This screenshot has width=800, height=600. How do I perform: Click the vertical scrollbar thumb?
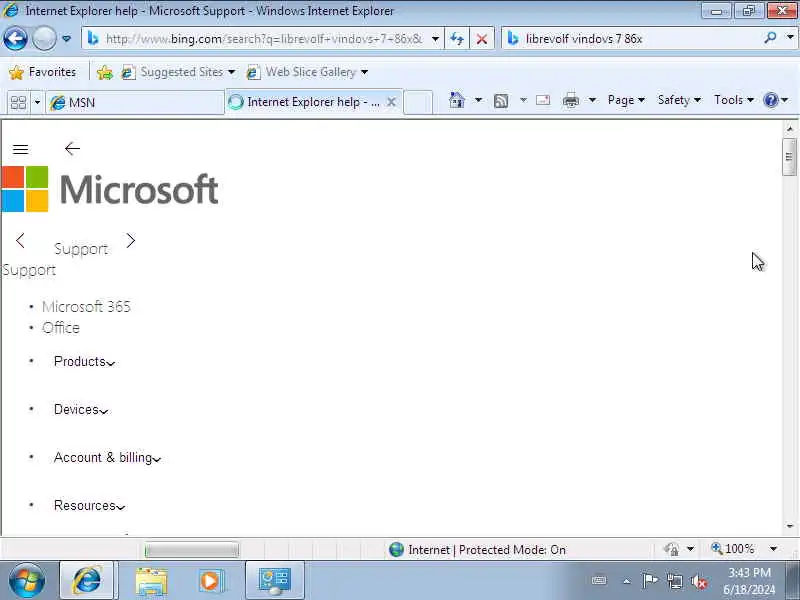point(789,157)
